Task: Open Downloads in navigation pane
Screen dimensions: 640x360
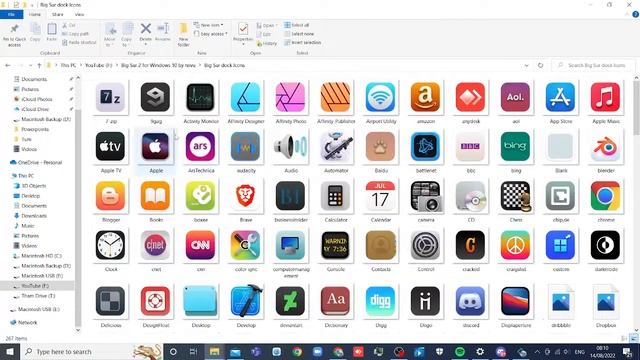Action: (x=34, y=216)
